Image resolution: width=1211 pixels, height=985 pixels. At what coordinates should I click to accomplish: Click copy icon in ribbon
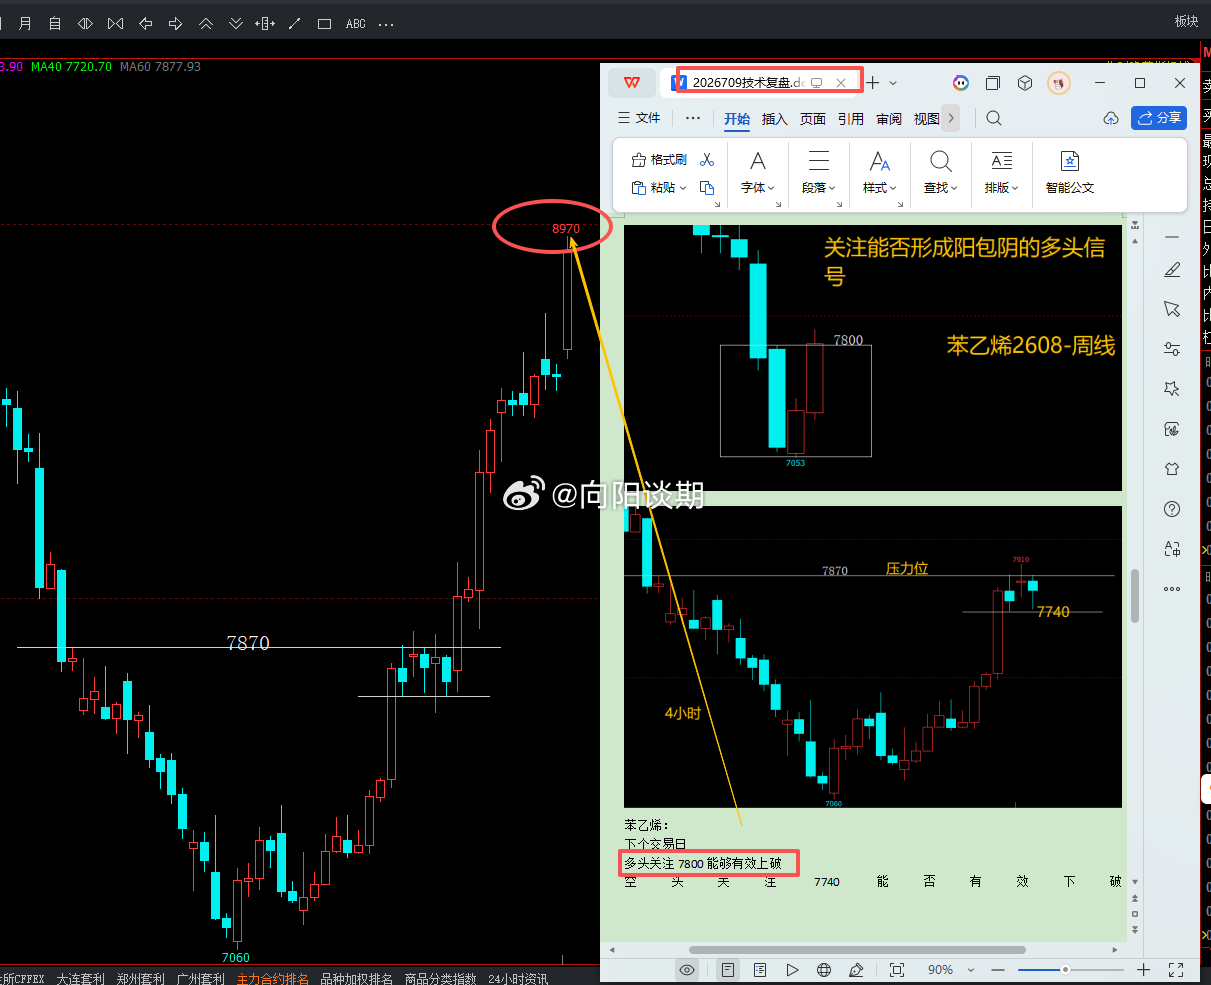[707, 188]
